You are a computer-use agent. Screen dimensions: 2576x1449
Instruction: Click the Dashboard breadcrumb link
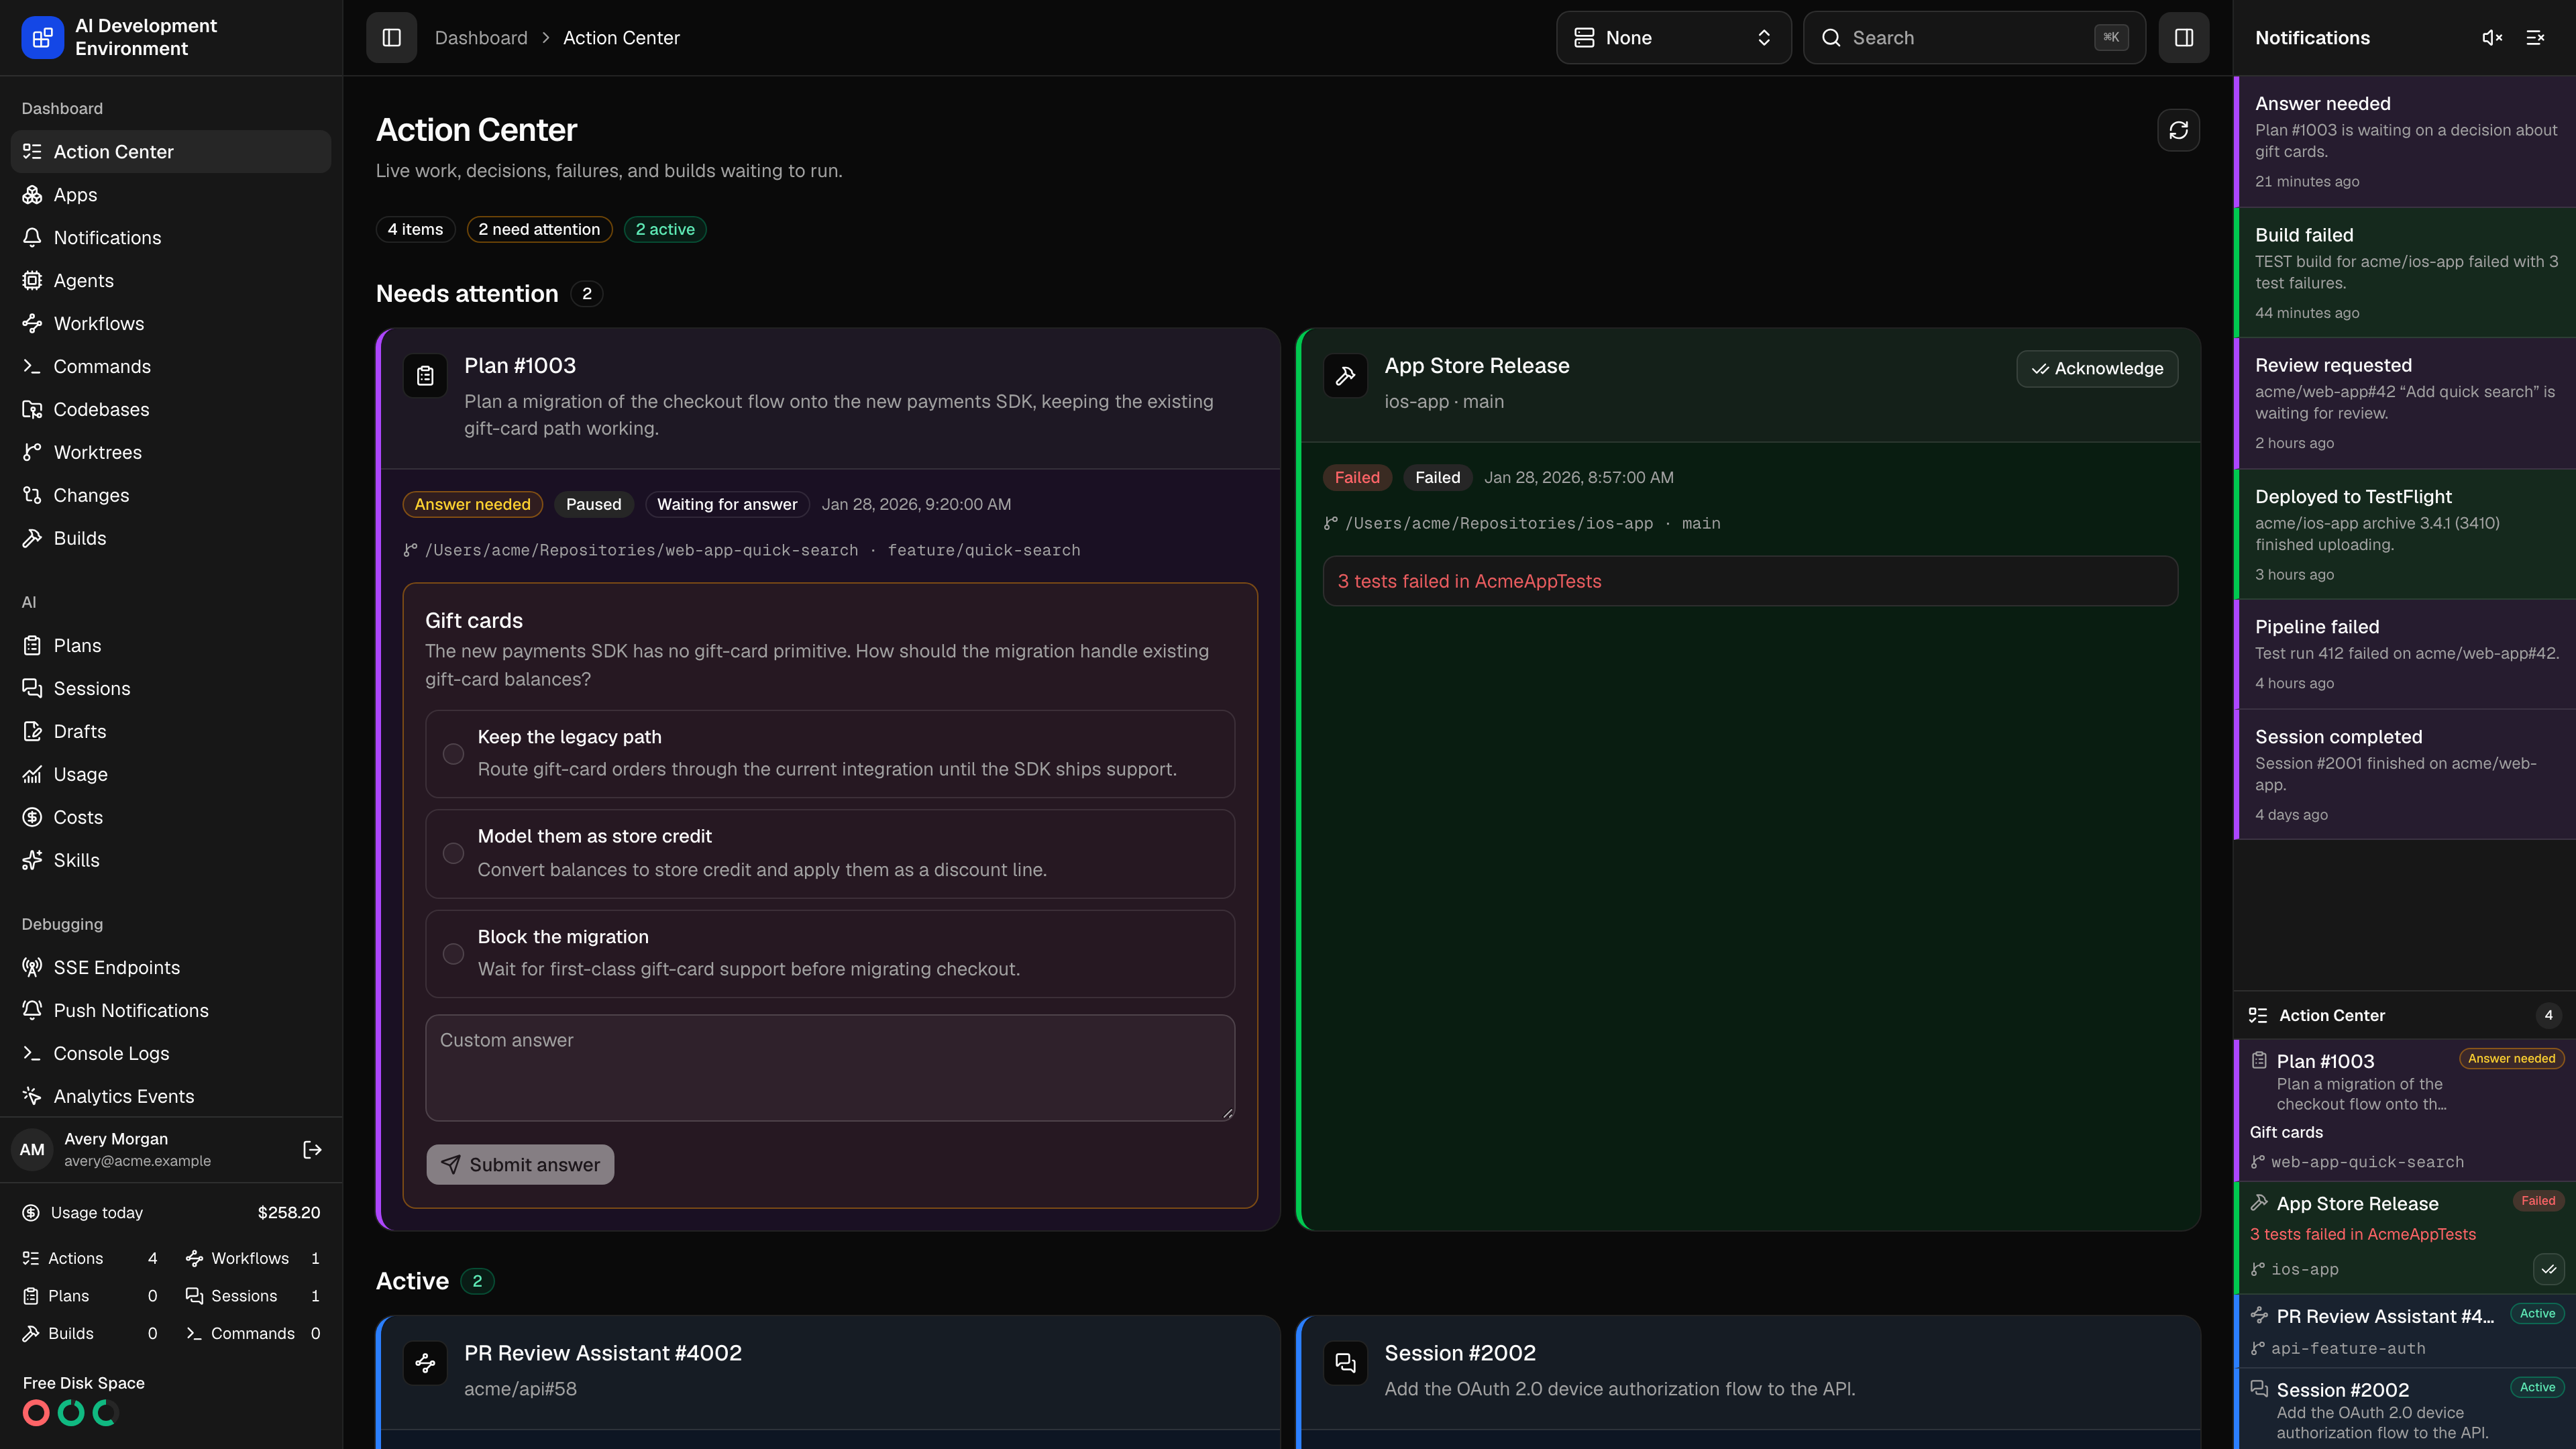pos(481,38)
